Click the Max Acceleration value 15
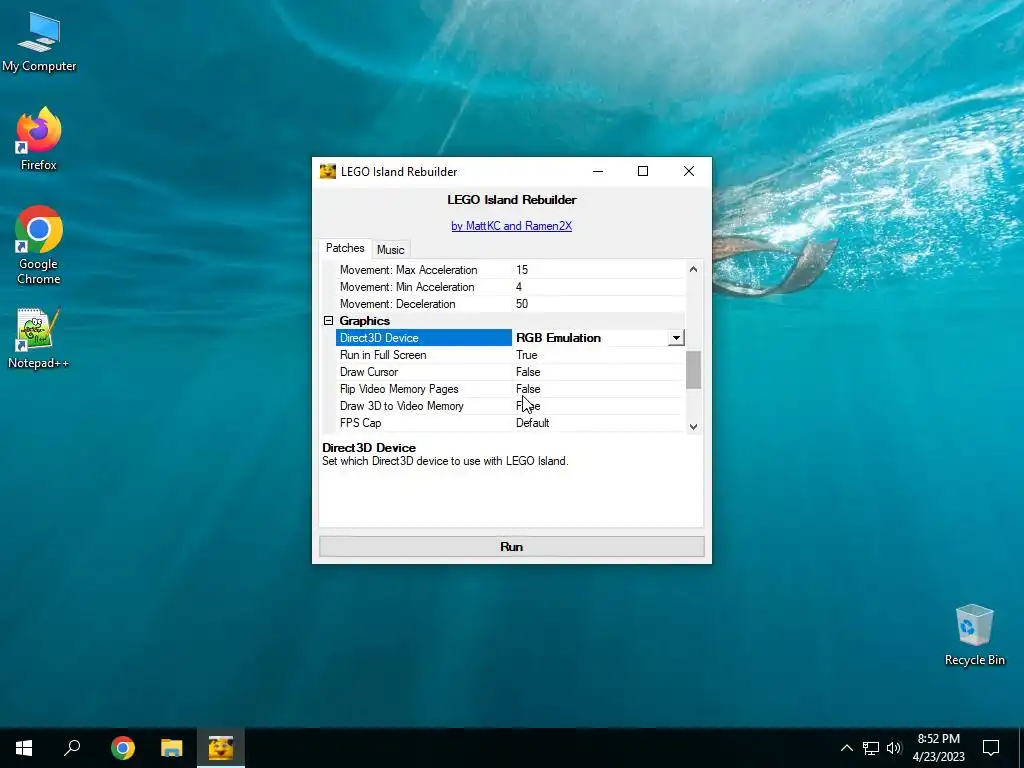Screen dimensions: 1024x768 pos(522,270)
